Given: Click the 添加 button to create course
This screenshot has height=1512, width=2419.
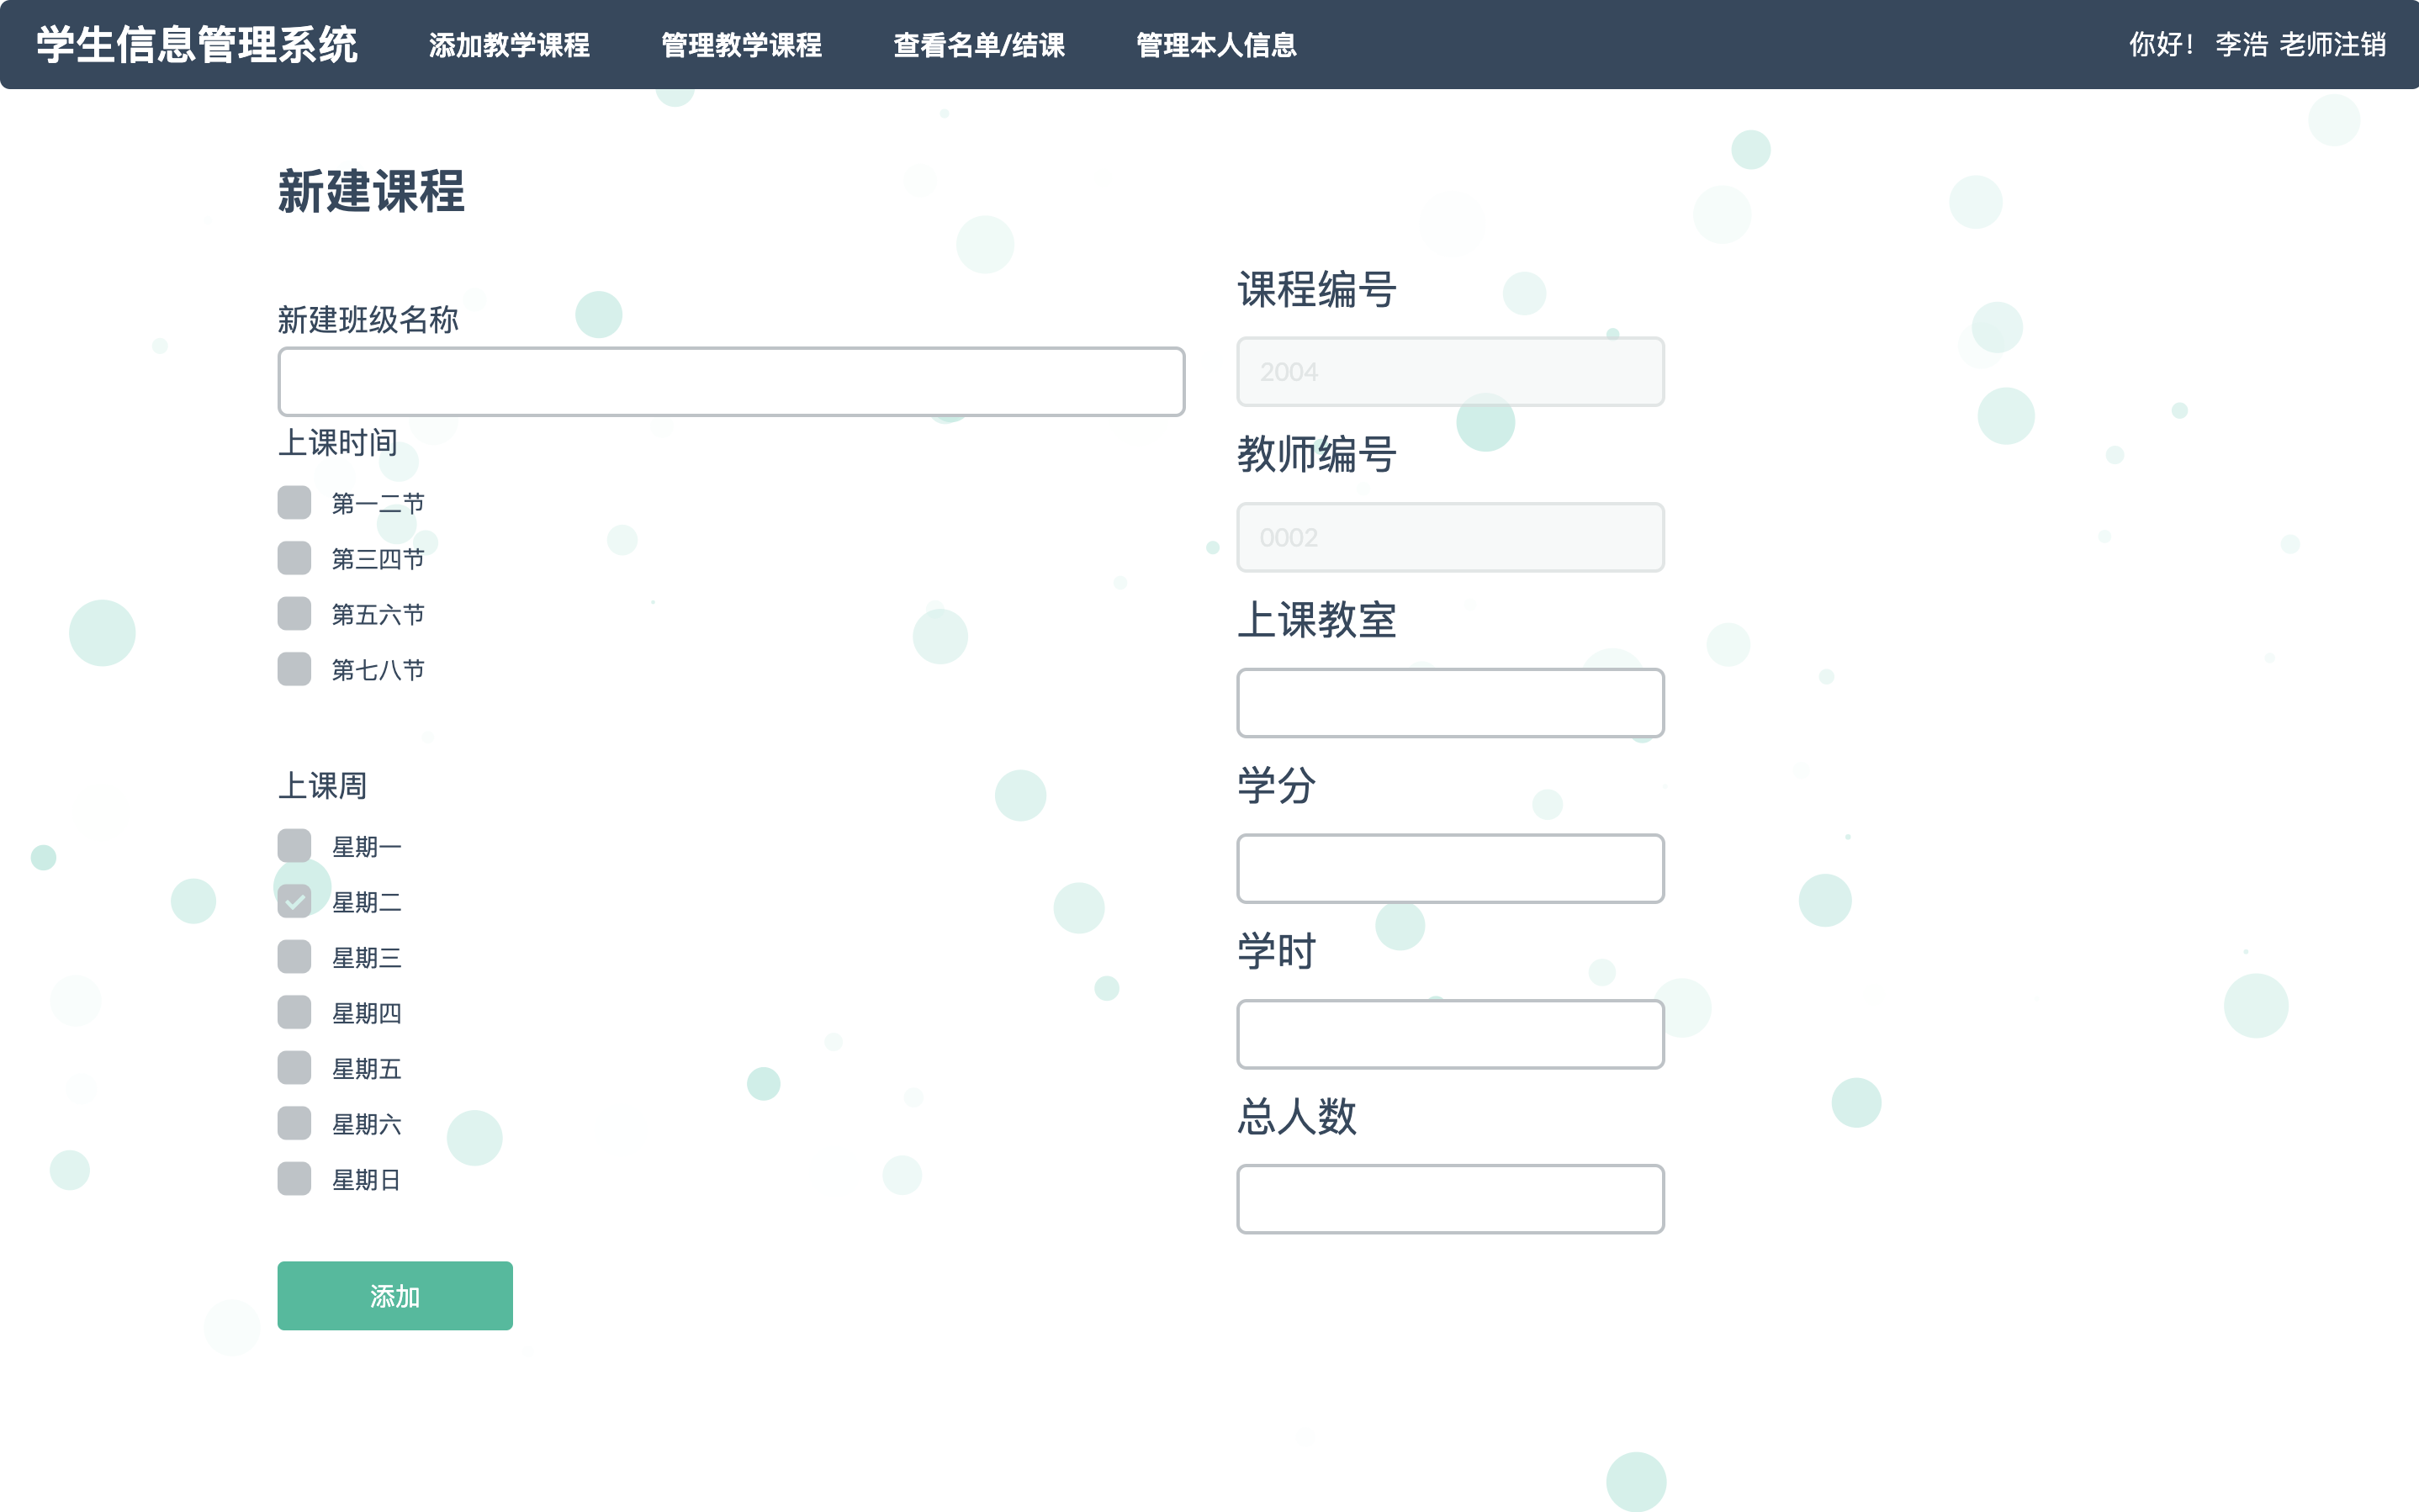Looking at the screenshot, I should [x=394, y=1295].
